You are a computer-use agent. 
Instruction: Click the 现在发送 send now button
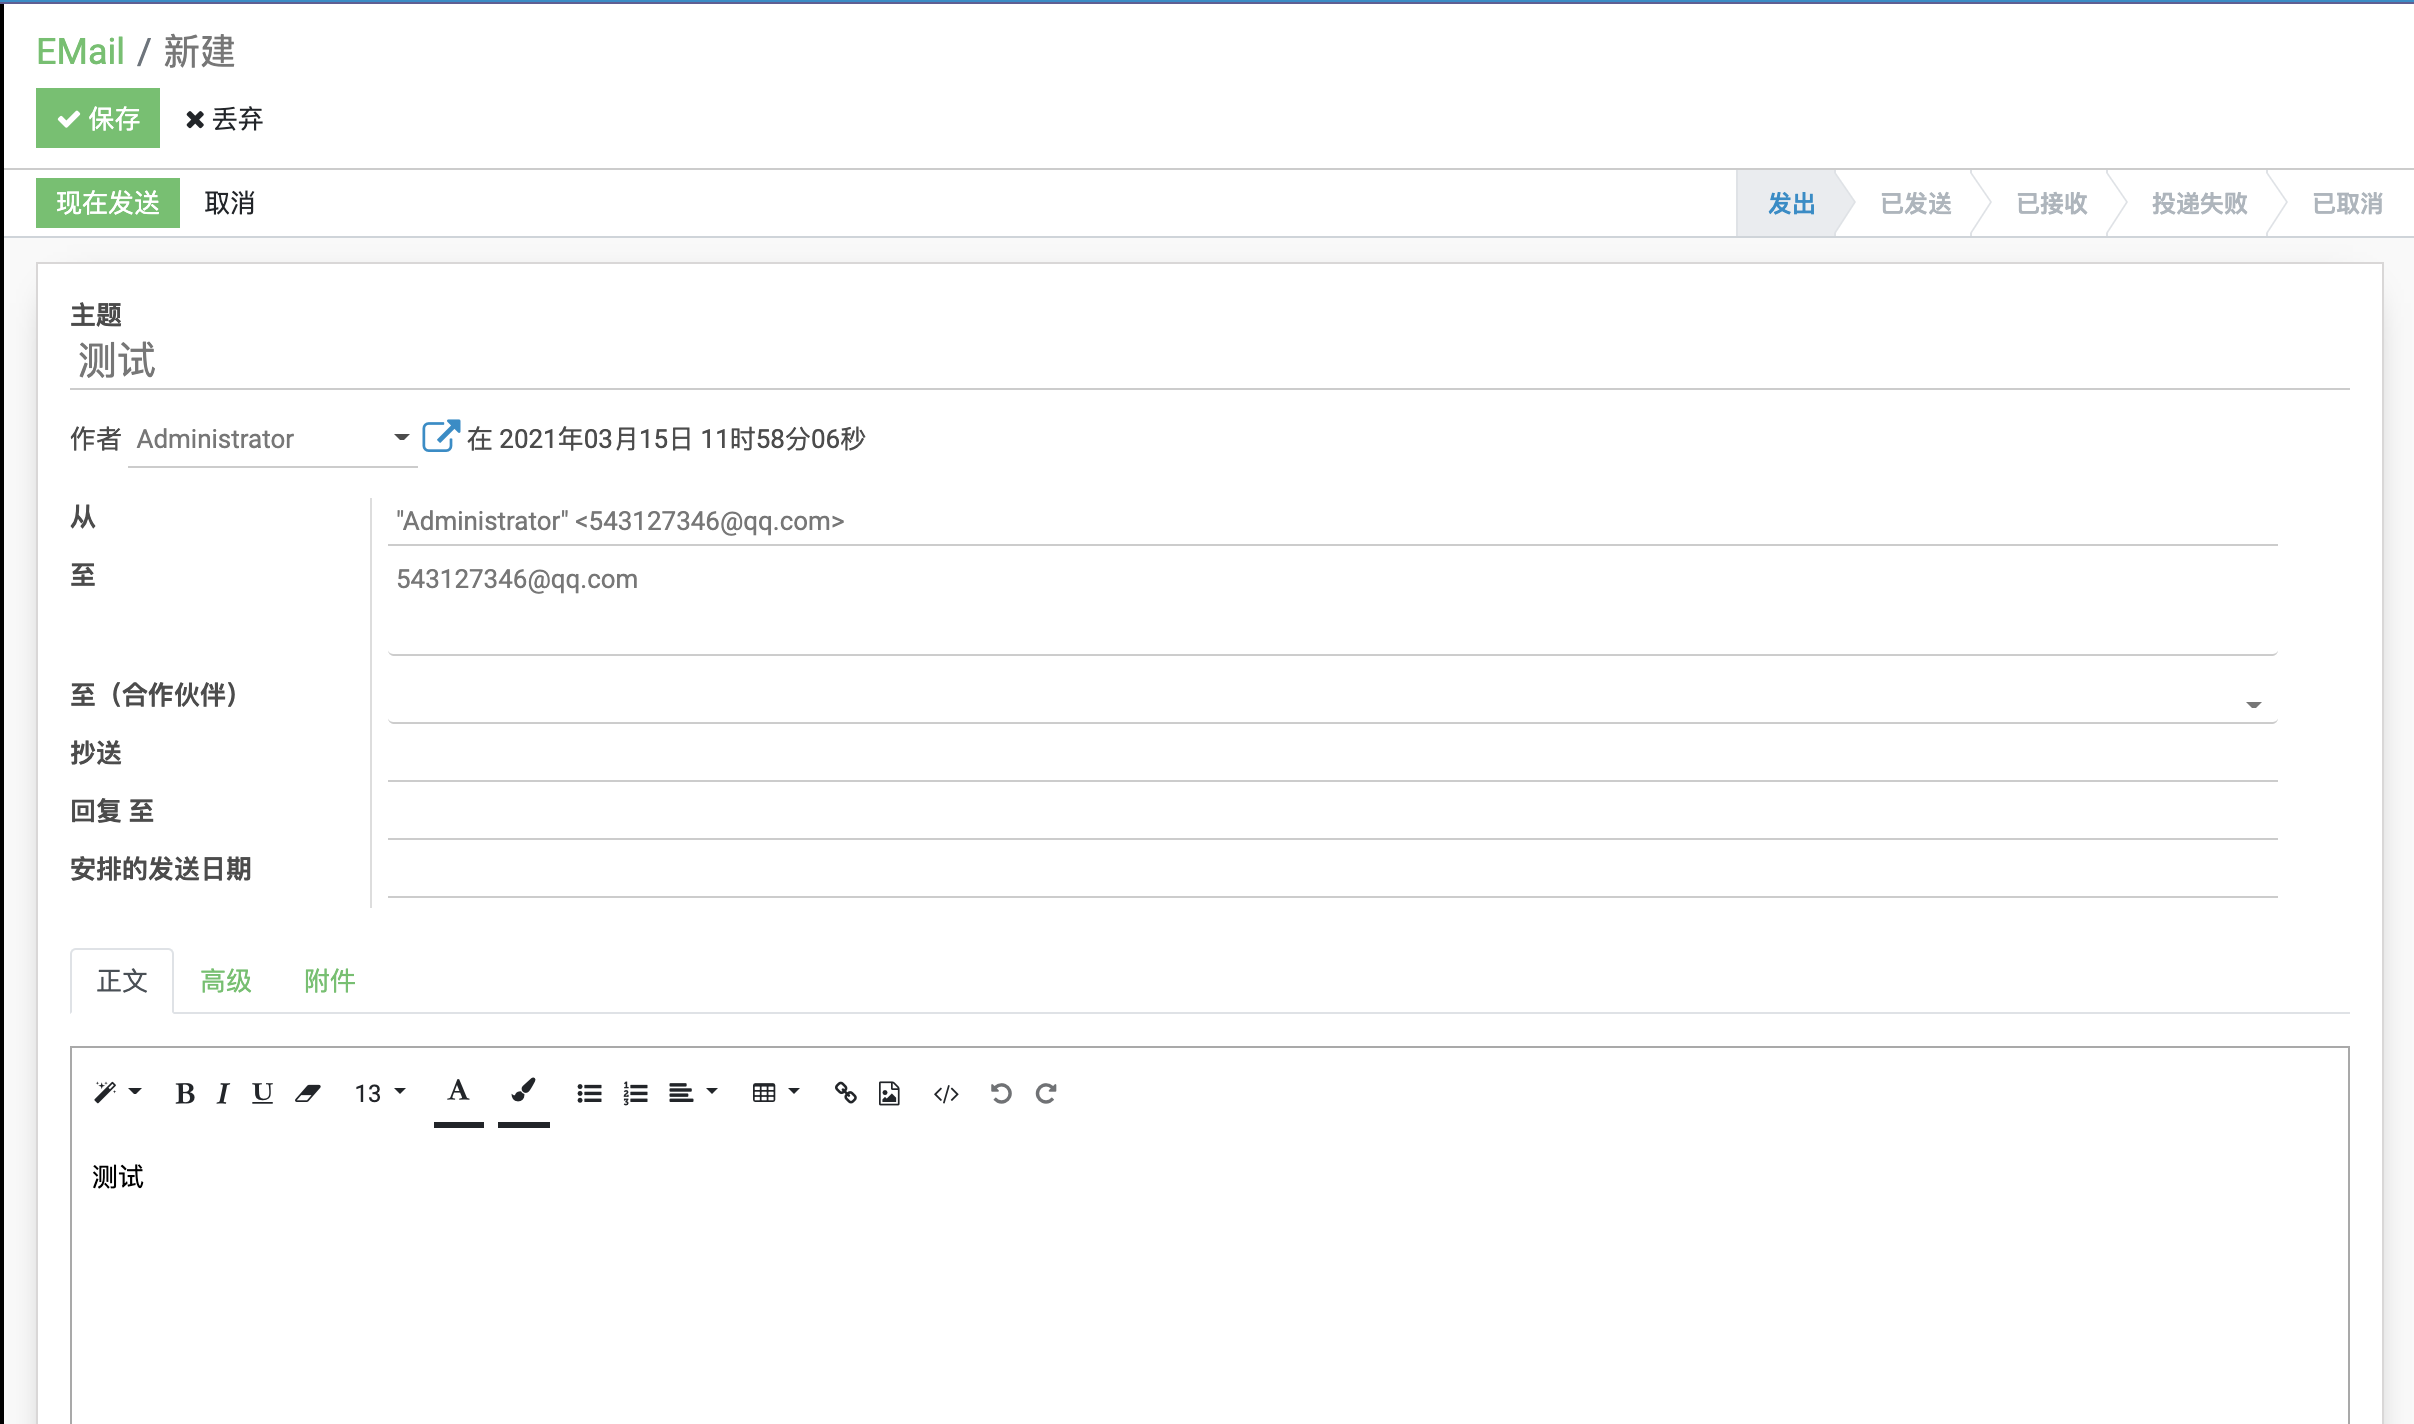[x=108, y=203]
